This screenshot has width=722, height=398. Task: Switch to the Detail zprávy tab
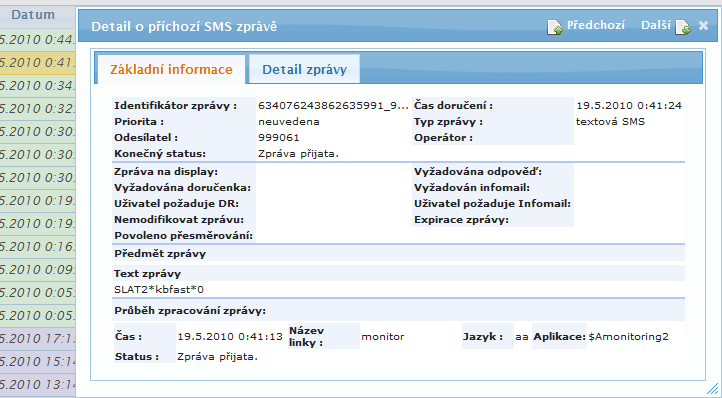304,70
